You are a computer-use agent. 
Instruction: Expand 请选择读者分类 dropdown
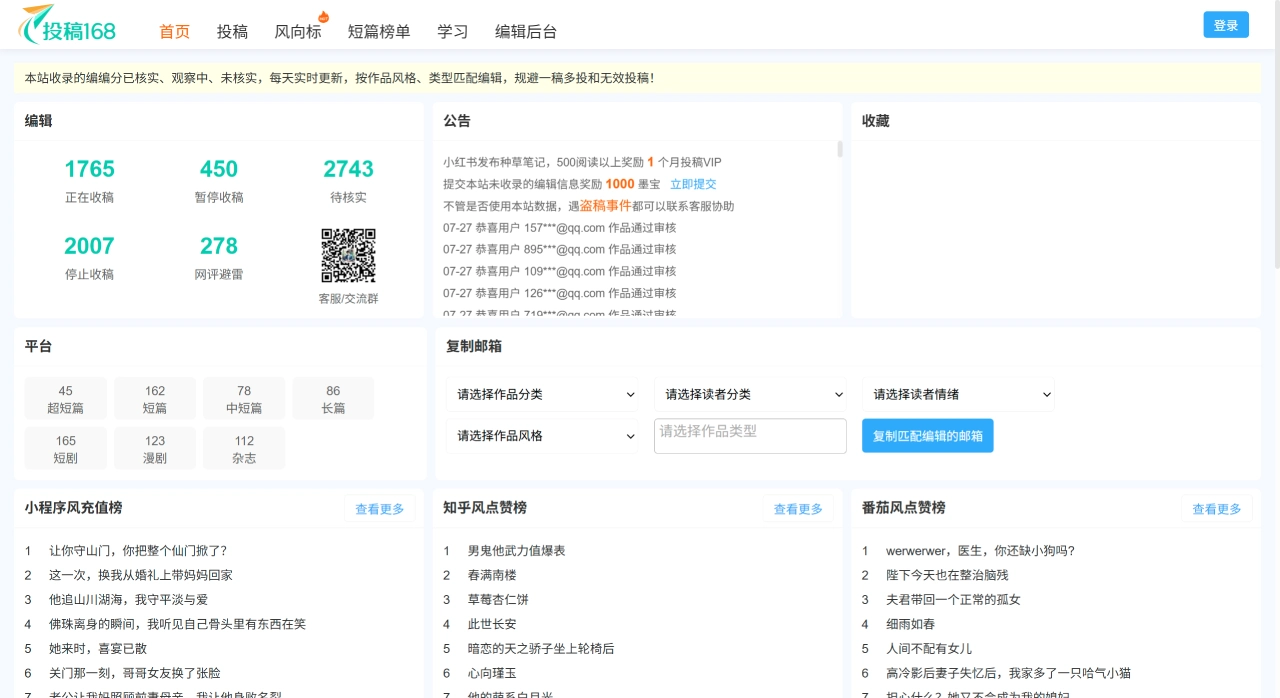[x=752, y=395]
